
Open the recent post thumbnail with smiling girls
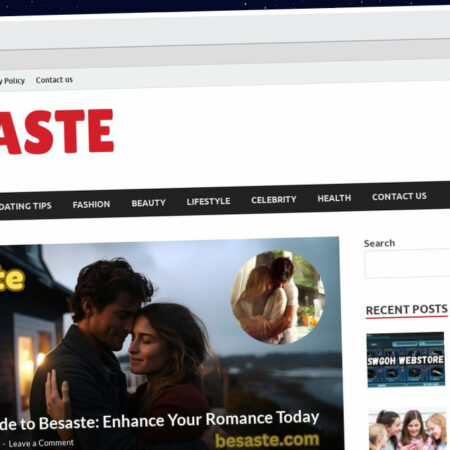pos(408,429)
